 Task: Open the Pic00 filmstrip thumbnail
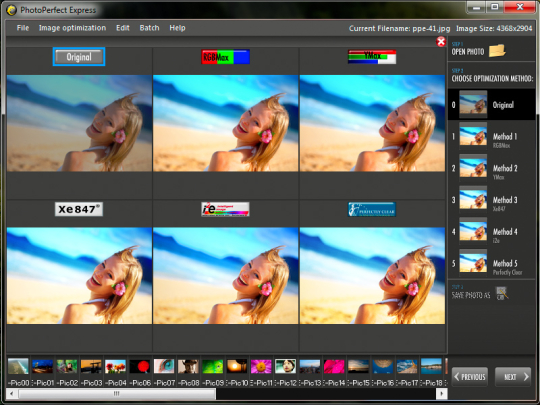click(x=18, y=366)
